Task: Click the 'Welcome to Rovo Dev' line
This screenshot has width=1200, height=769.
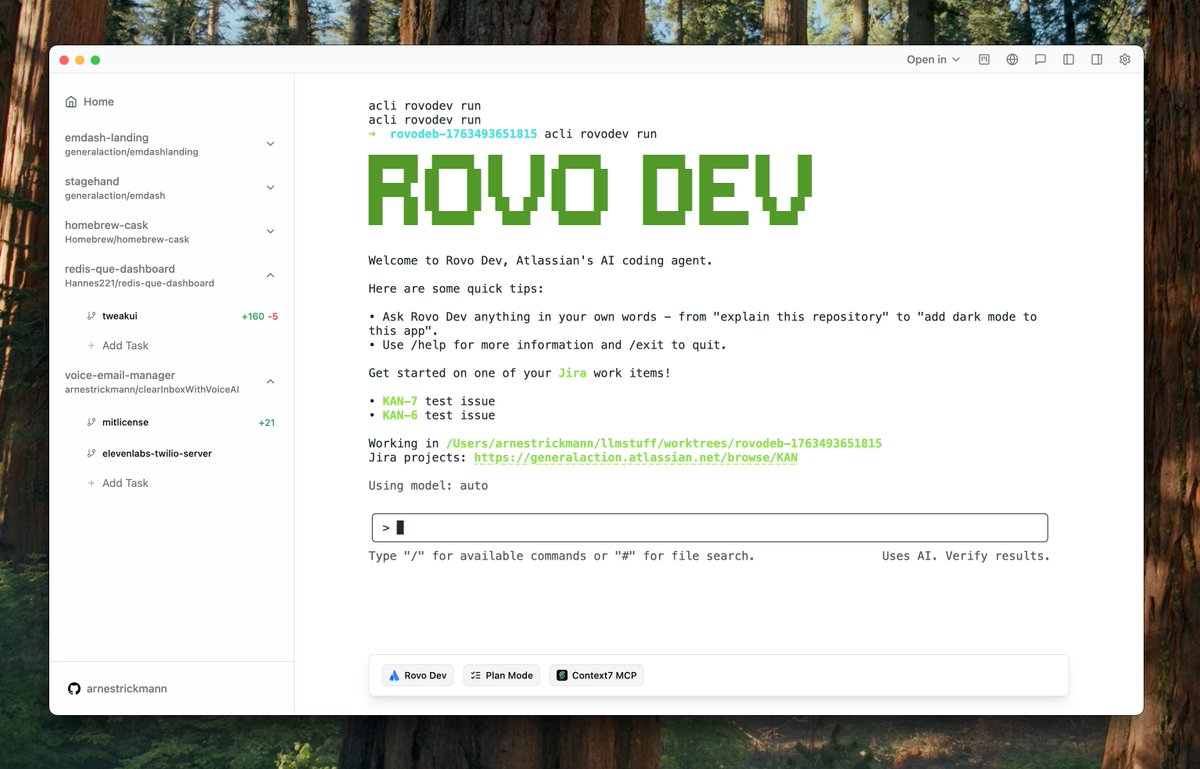Action: pos(540,261)
